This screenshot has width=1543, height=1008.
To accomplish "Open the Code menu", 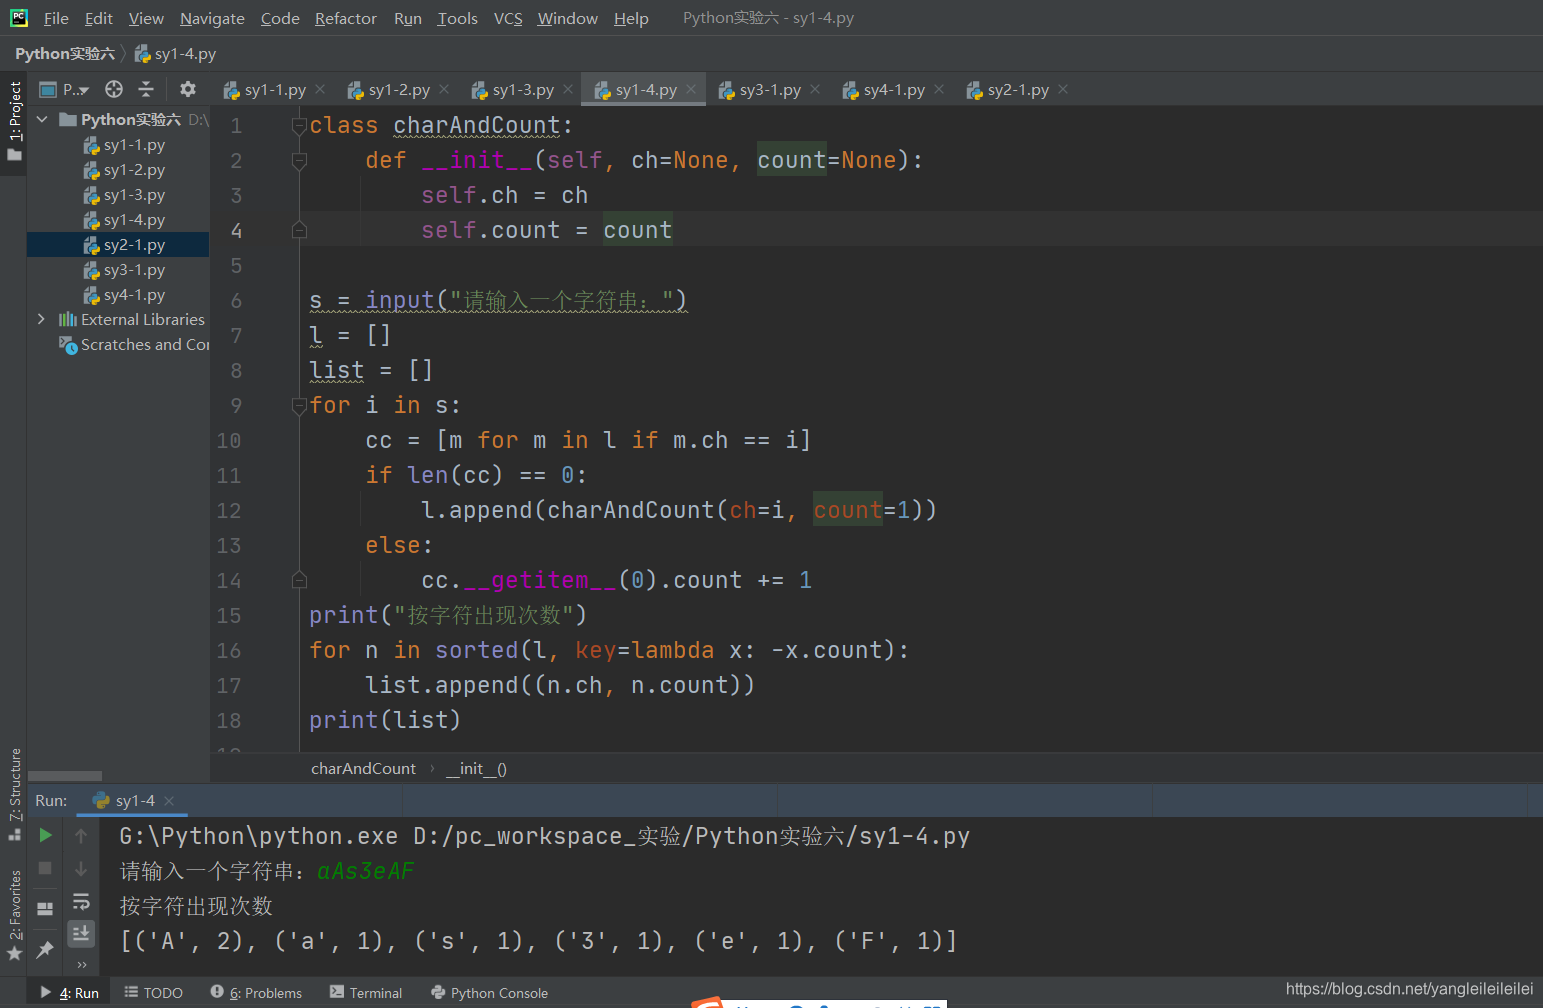I will point(280,18).
